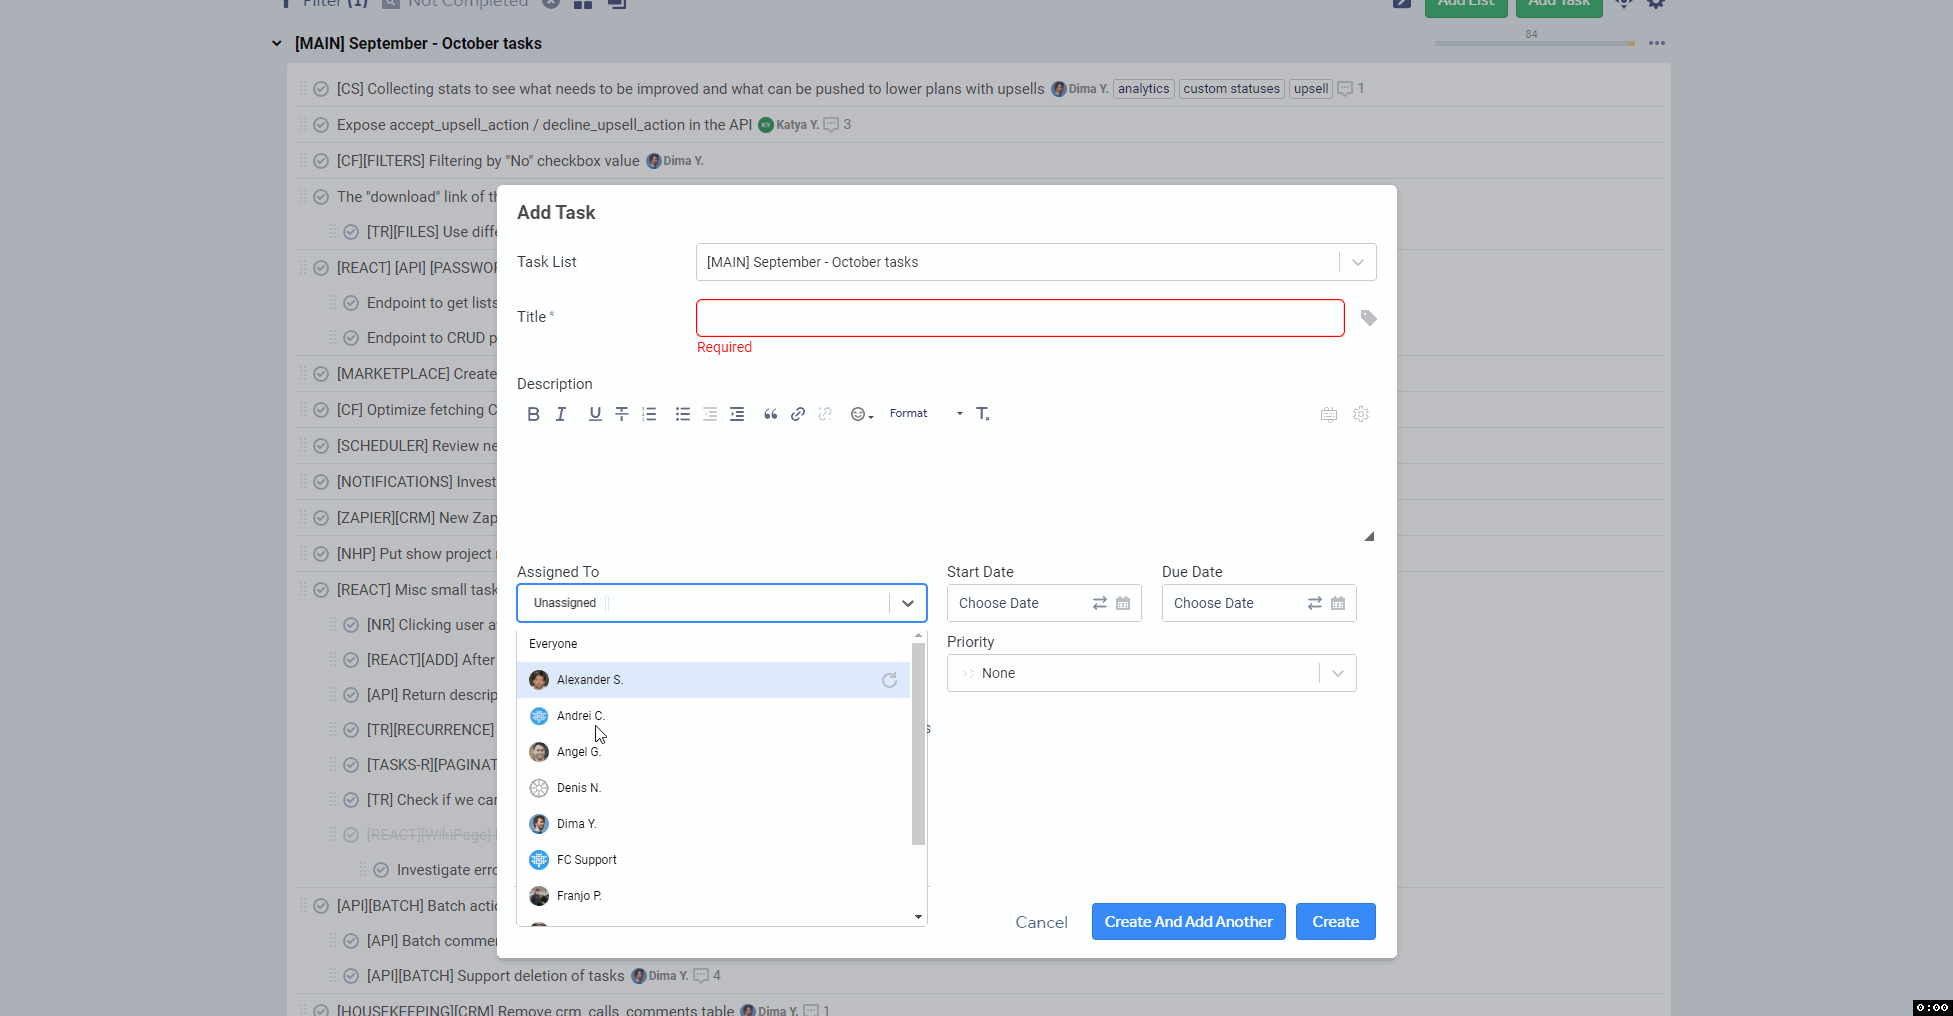Insert a bulleted list in description

[682, 414]
